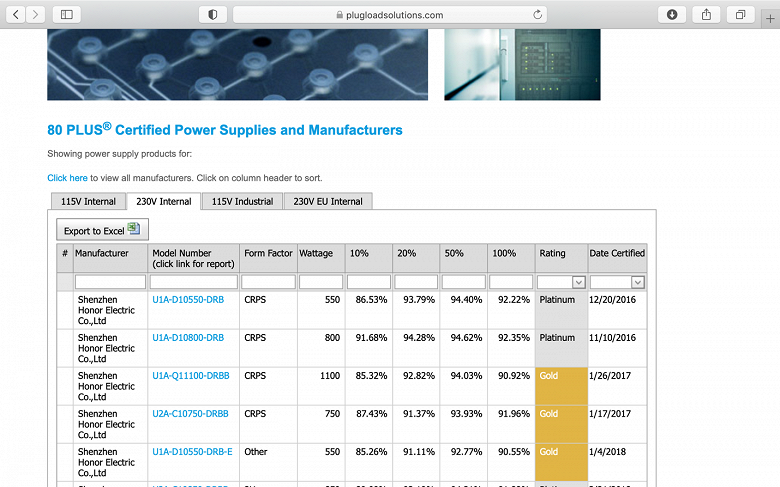Screen dimensions: 780x487
Task: Open the Share sheet icon
Action: coord(706,14)
